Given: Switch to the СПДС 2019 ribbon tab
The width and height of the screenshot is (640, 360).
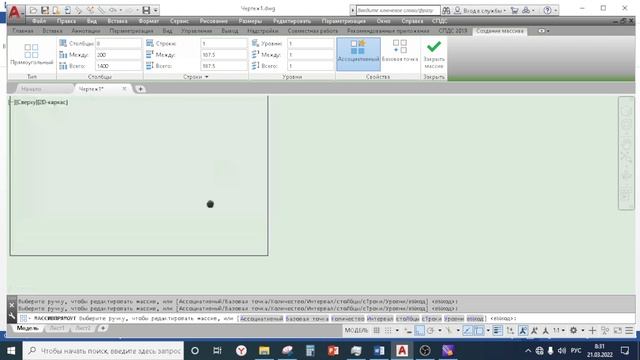Looking at the screenshot, I should click(x=453, y=31).
